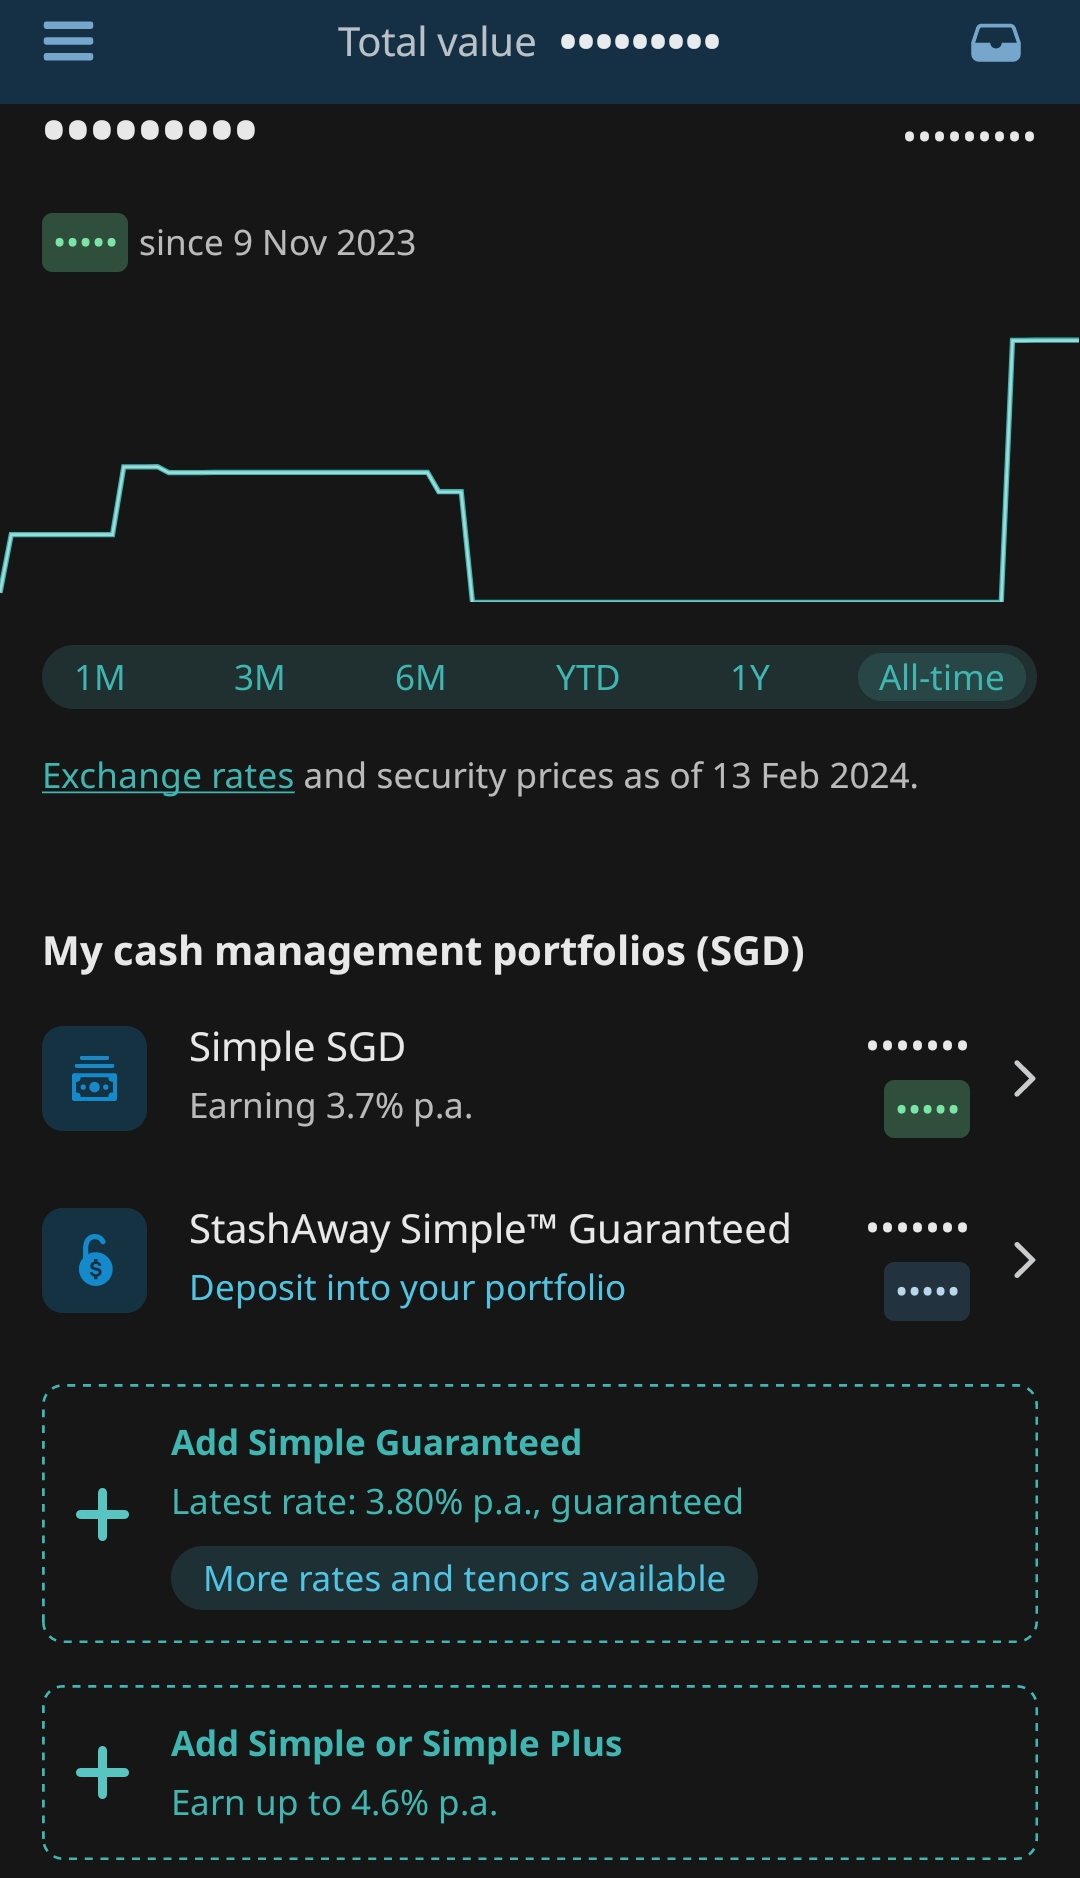This screenshot has height=1878, width=1080.
Task: Select the YTD chart range
Action: (587, 678)
